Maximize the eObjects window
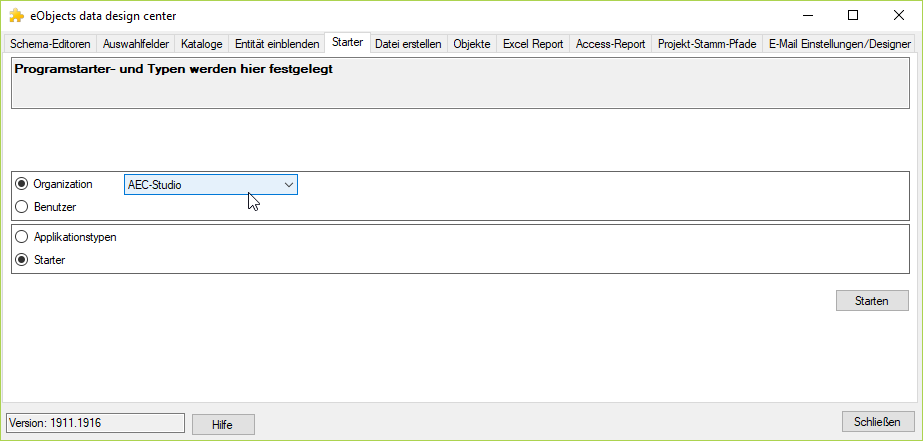This screenshot has height=441, width=923. (x=852, y=16)
